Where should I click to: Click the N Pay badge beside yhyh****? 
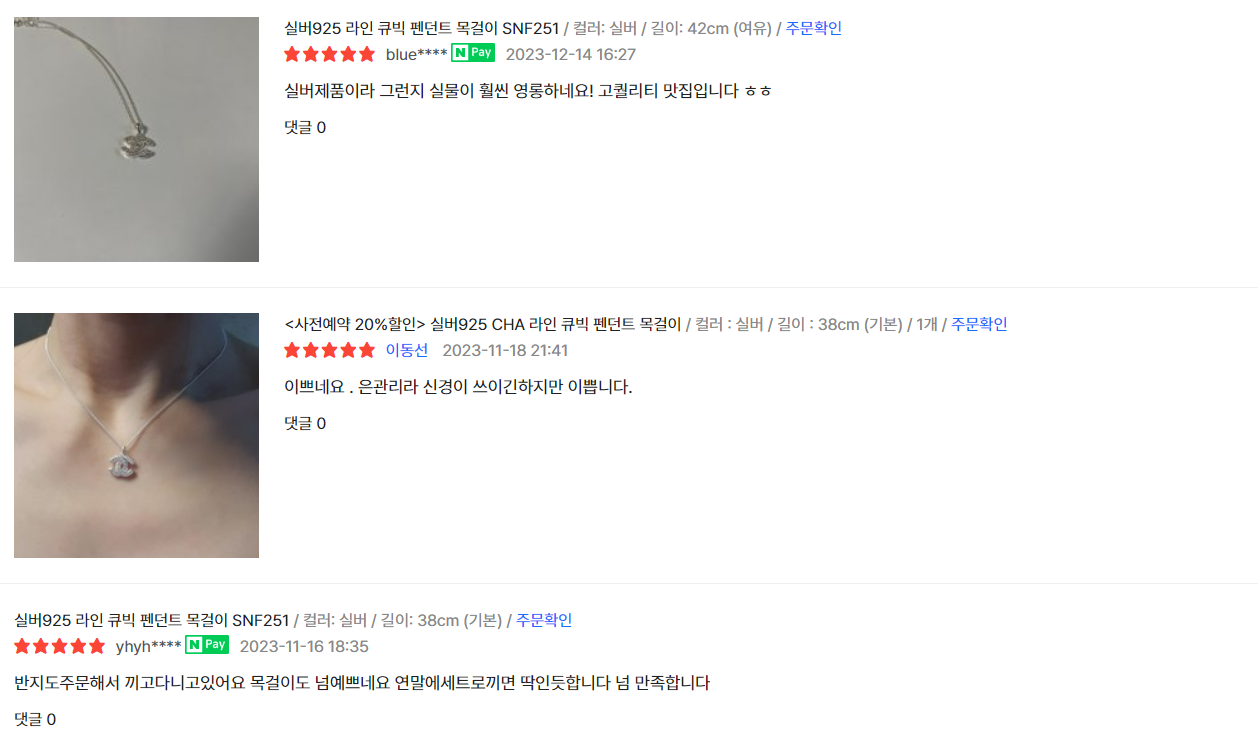pos(207,645)
